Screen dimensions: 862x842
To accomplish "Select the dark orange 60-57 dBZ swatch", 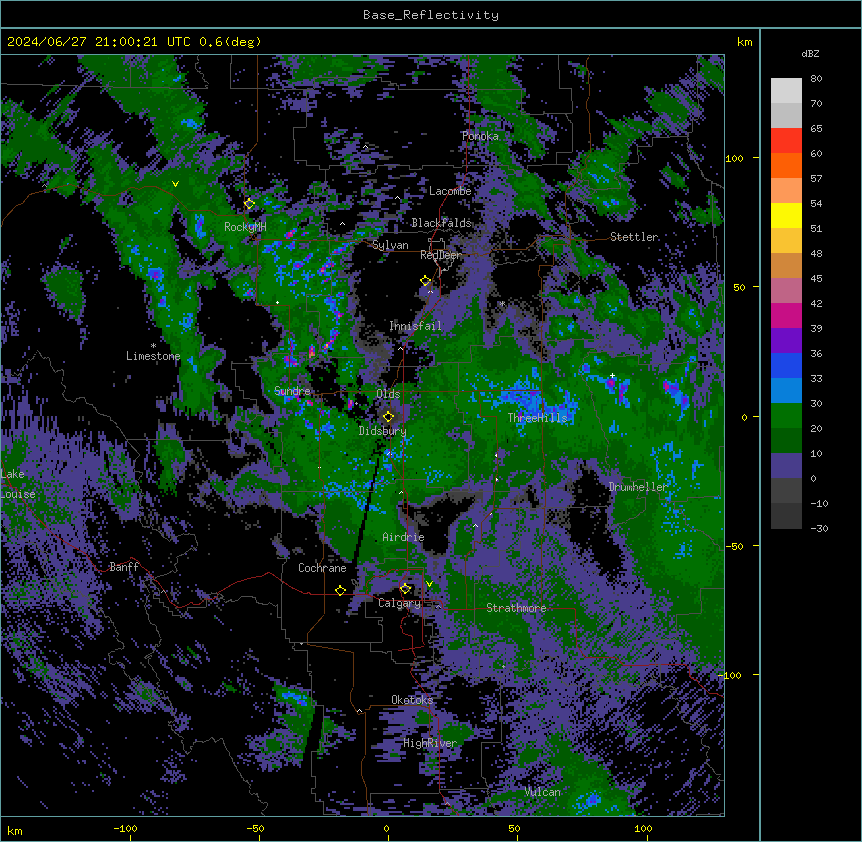I will tap(786, 165).
